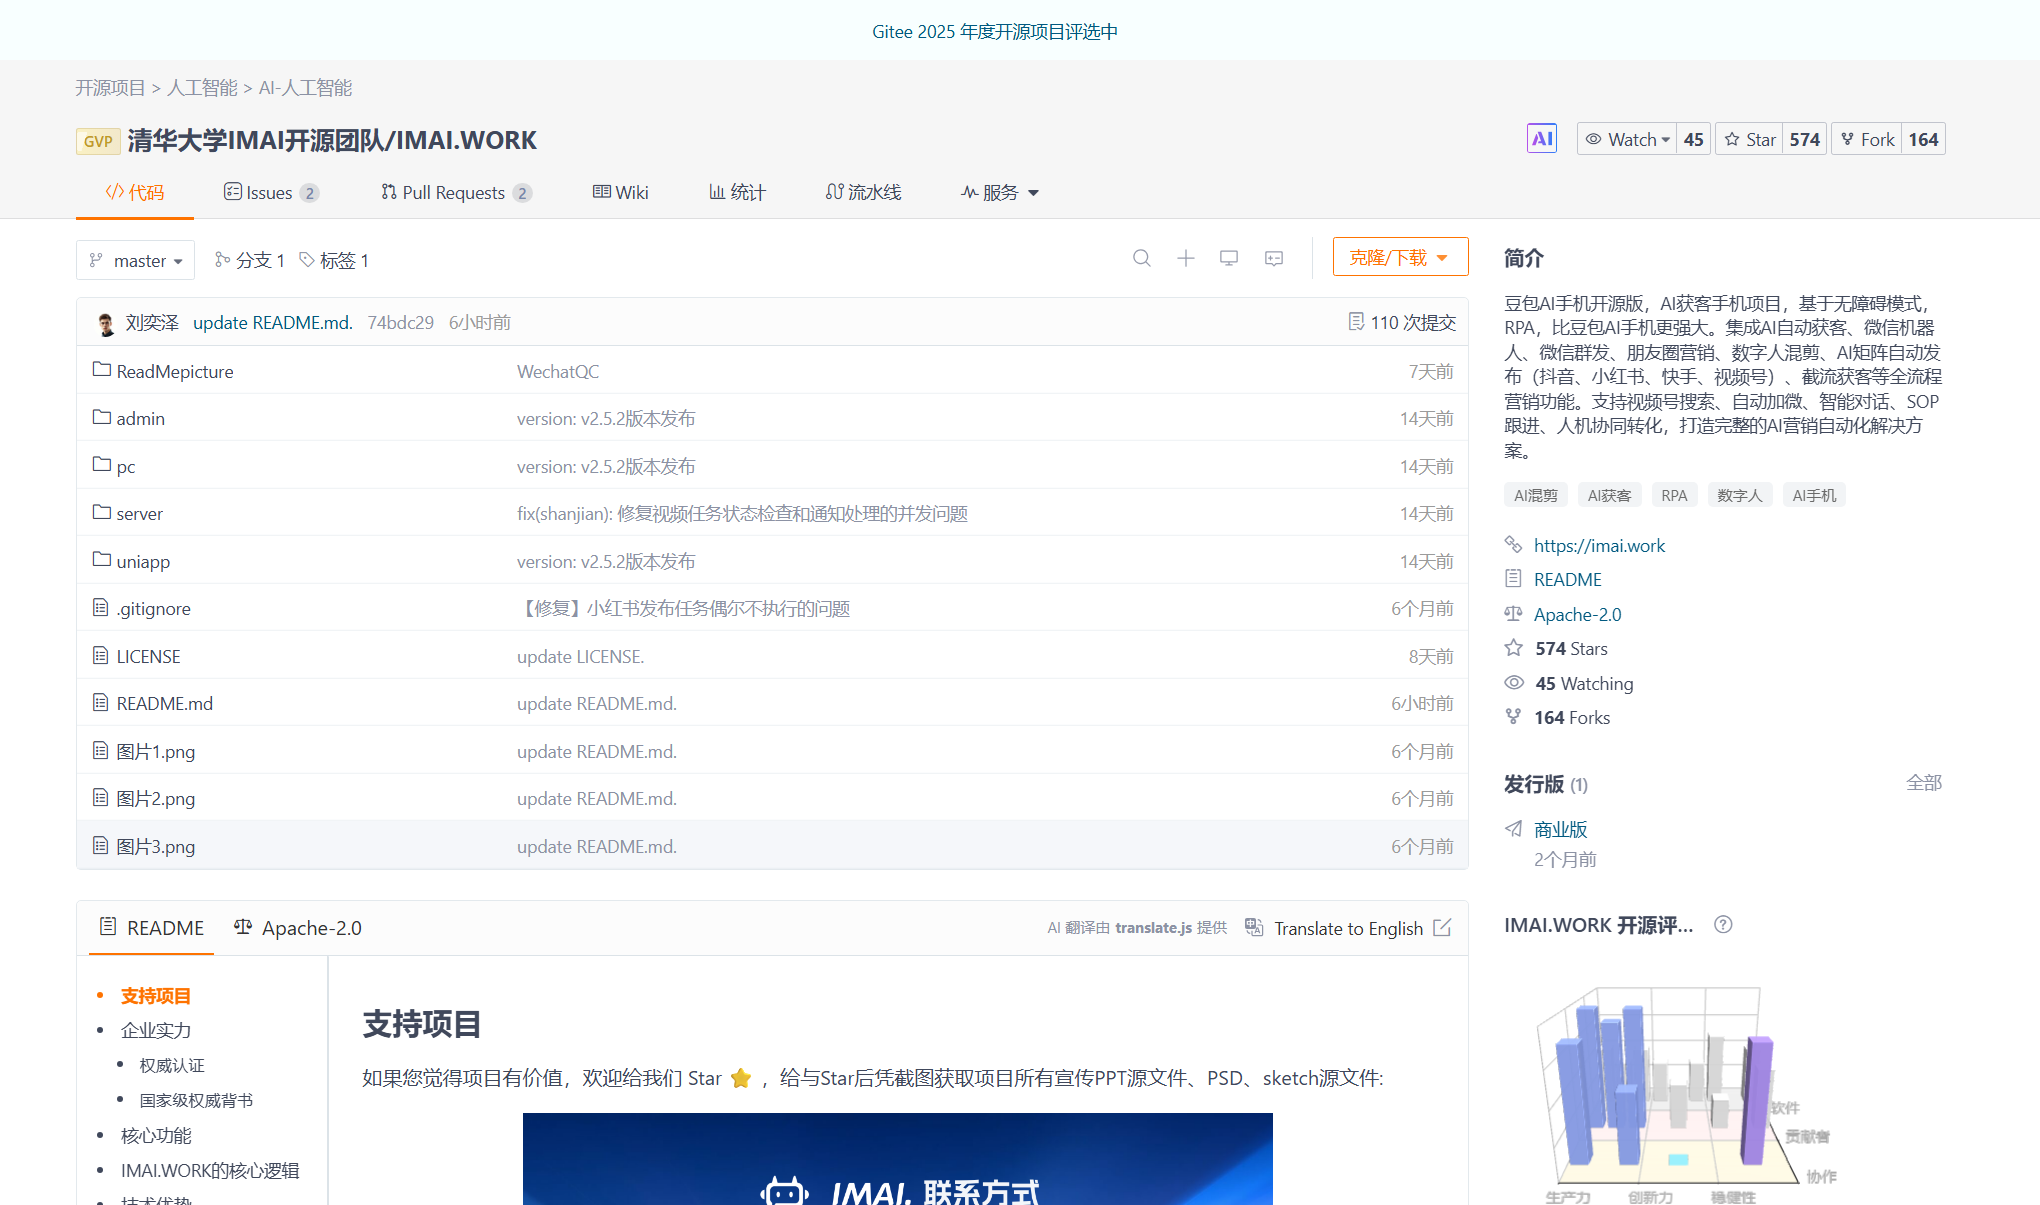Viewport: 2040px width, 1205px height.
Task: Open the file search icon in repository toolbar
Action: click(x=1142, y=258)
